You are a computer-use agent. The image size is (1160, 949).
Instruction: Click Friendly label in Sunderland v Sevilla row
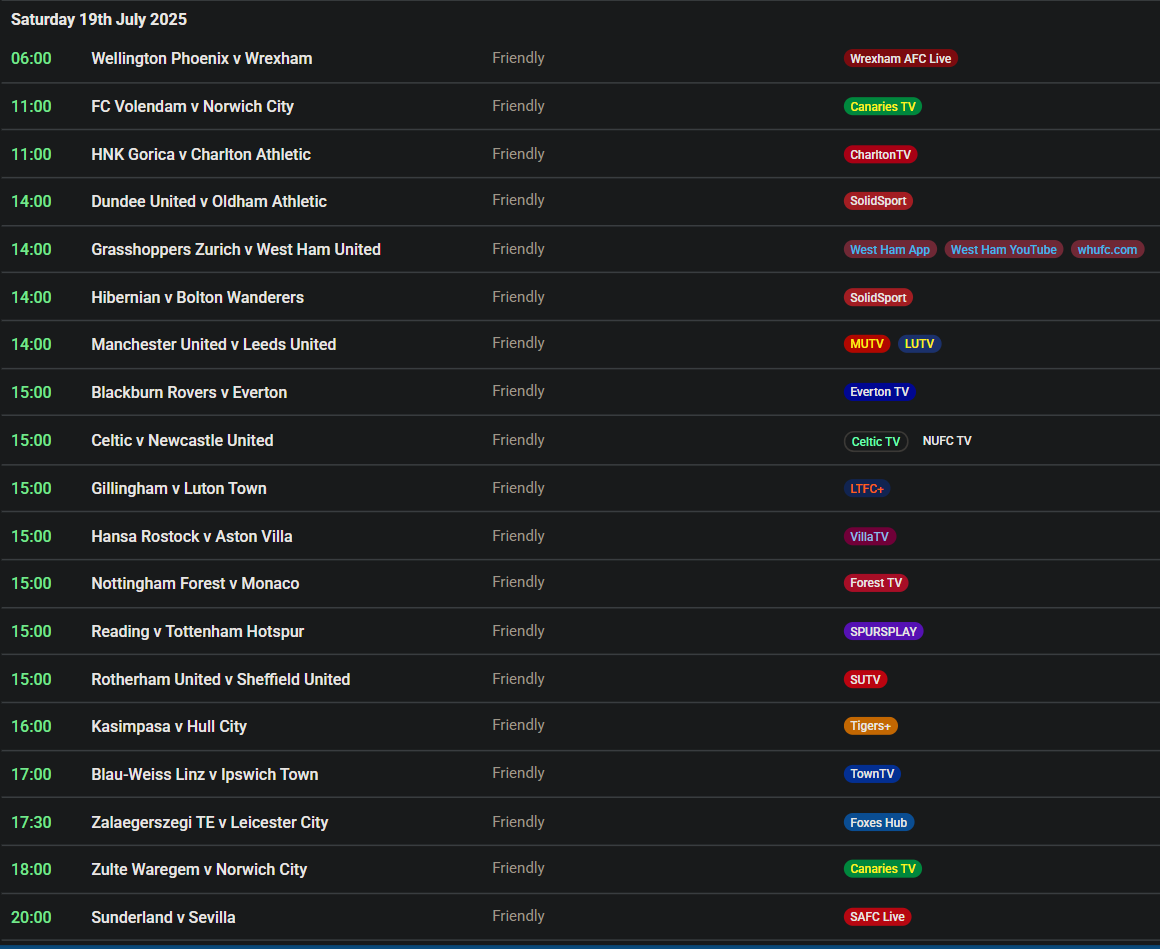click(x=518, y=916)
